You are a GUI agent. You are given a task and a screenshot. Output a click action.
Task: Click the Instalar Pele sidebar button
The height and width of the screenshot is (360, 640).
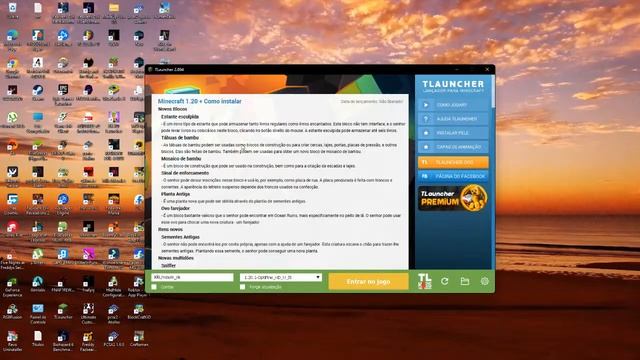[453, 133]
